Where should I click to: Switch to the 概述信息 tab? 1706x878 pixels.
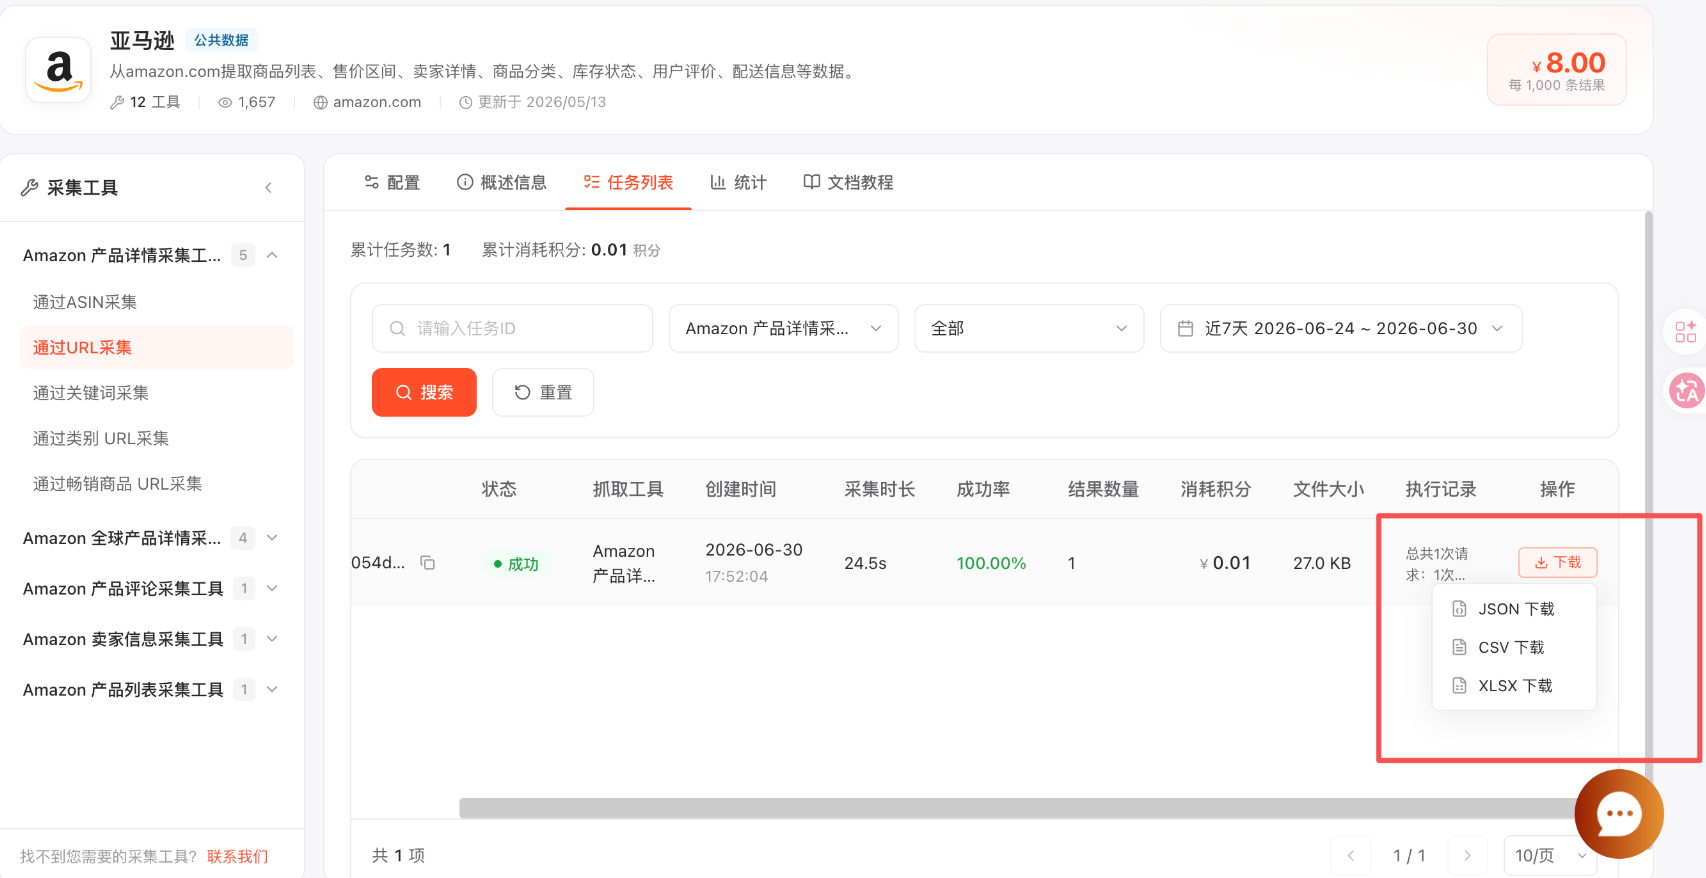click(502, 182)
